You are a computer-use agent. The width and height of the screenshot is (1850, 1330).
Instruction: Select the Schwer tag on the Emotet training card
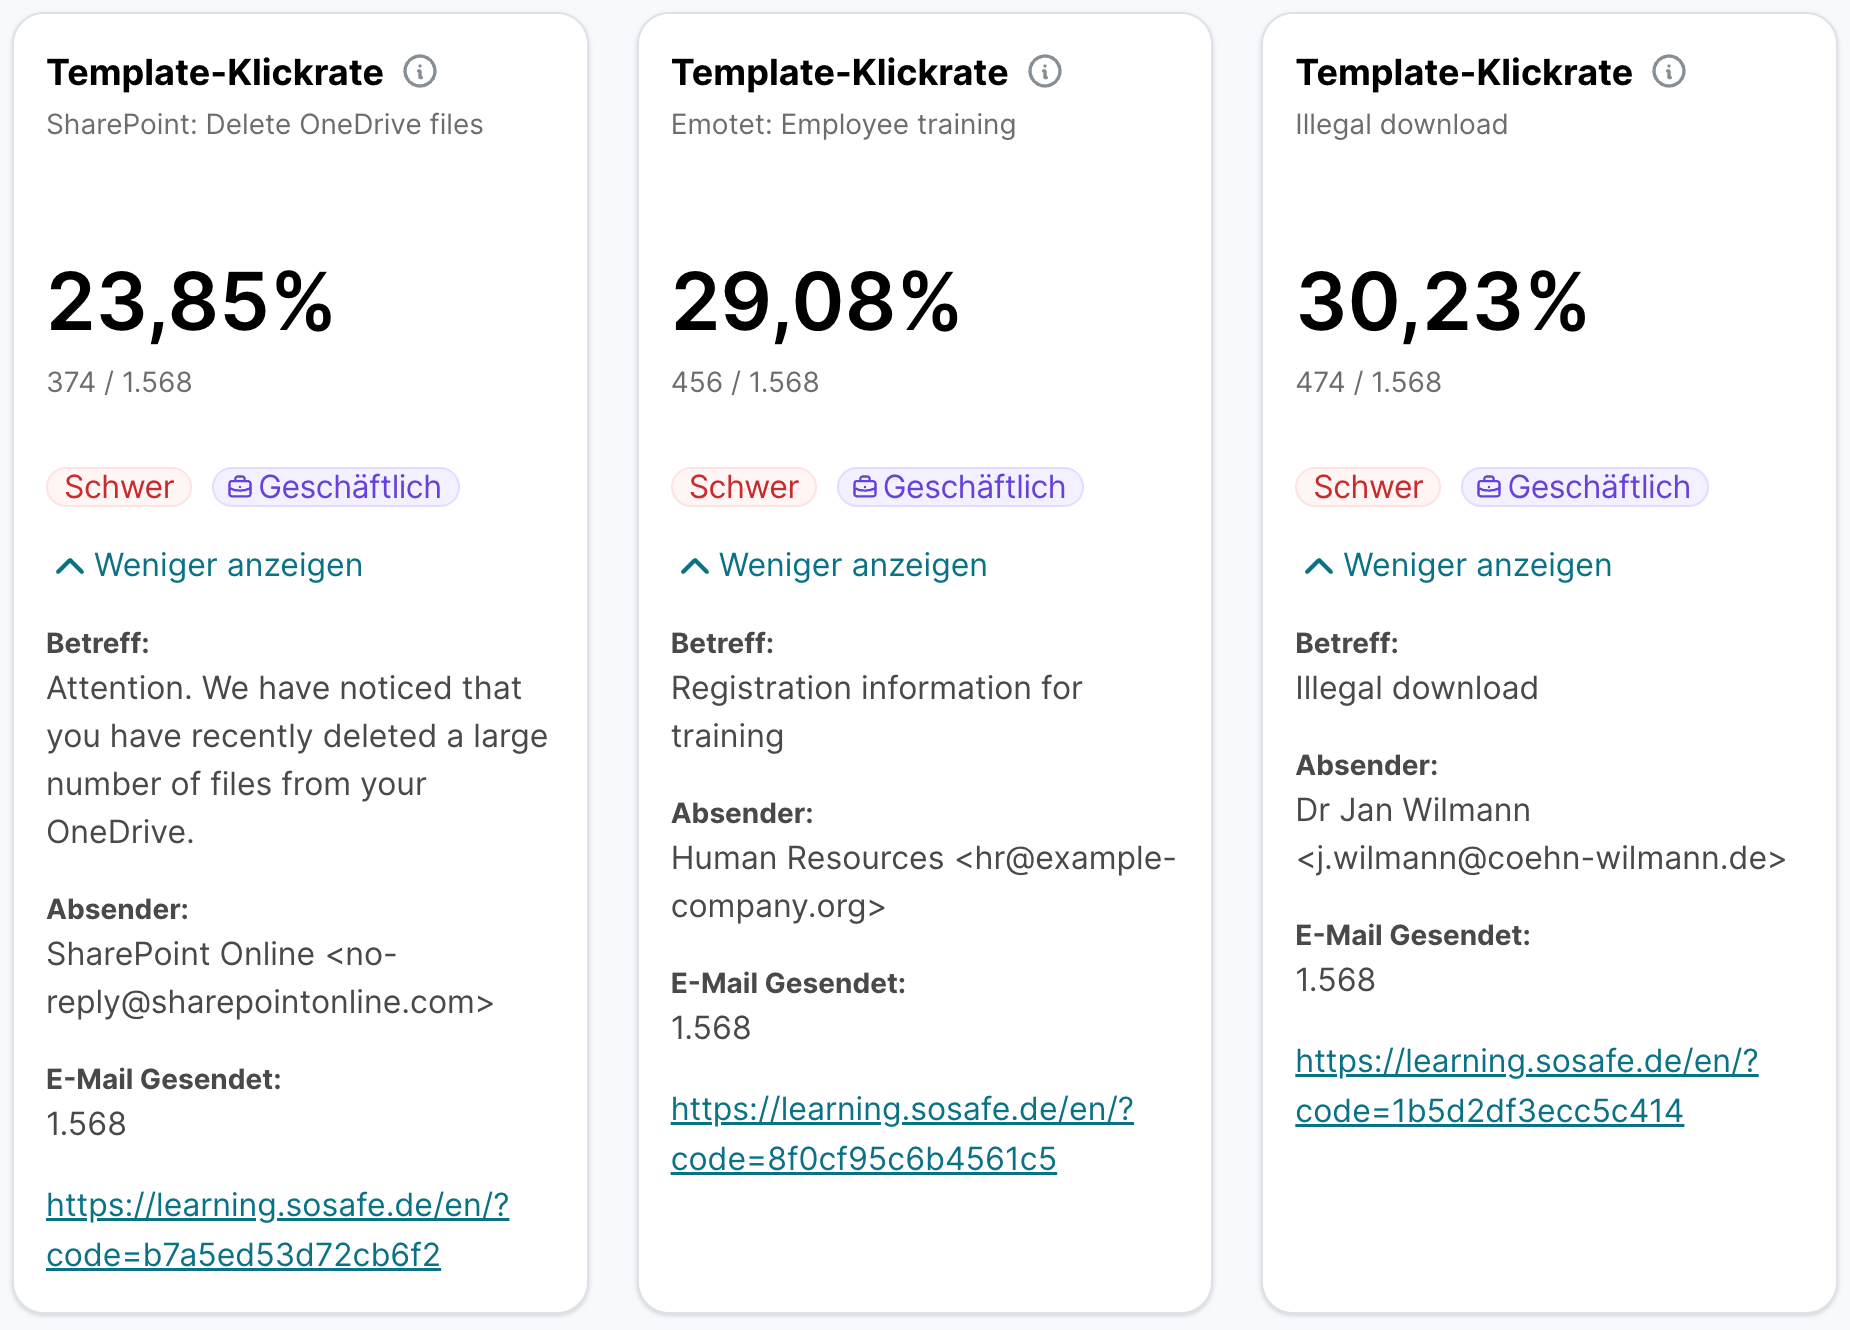(743, 487)
